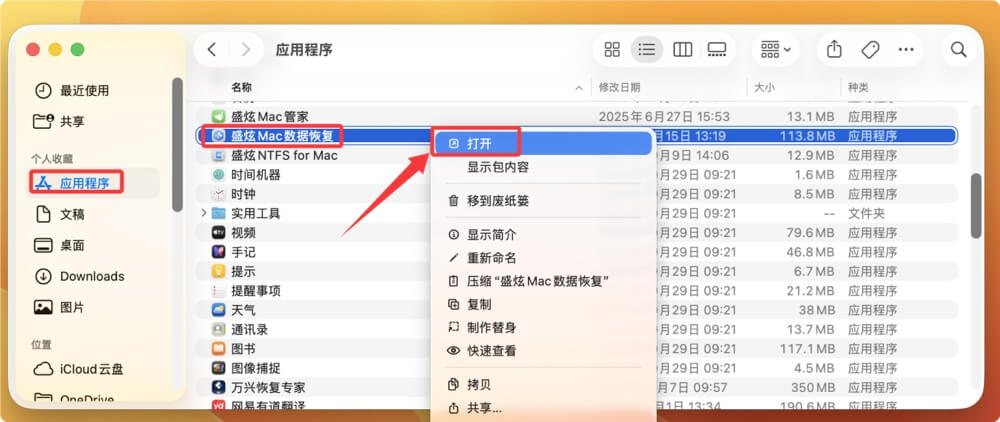
Task: Click the 天气 weather app icon
Action: (x=219, y=310)
